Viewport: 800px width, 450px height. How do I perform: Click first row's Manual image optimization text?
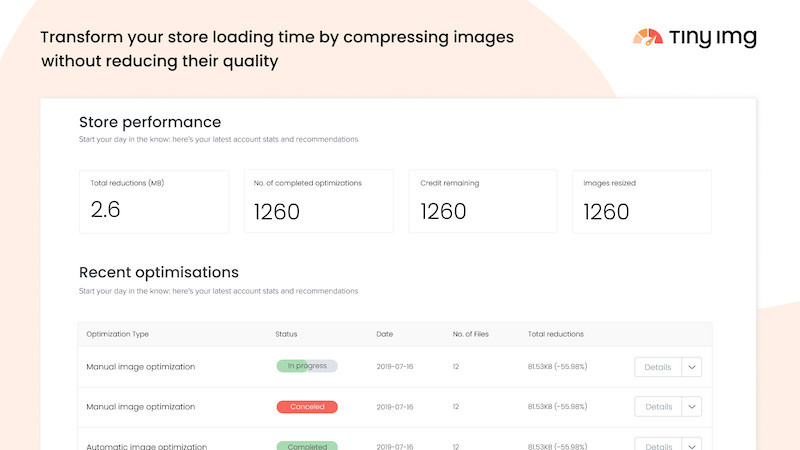click(x=141, y=367)
